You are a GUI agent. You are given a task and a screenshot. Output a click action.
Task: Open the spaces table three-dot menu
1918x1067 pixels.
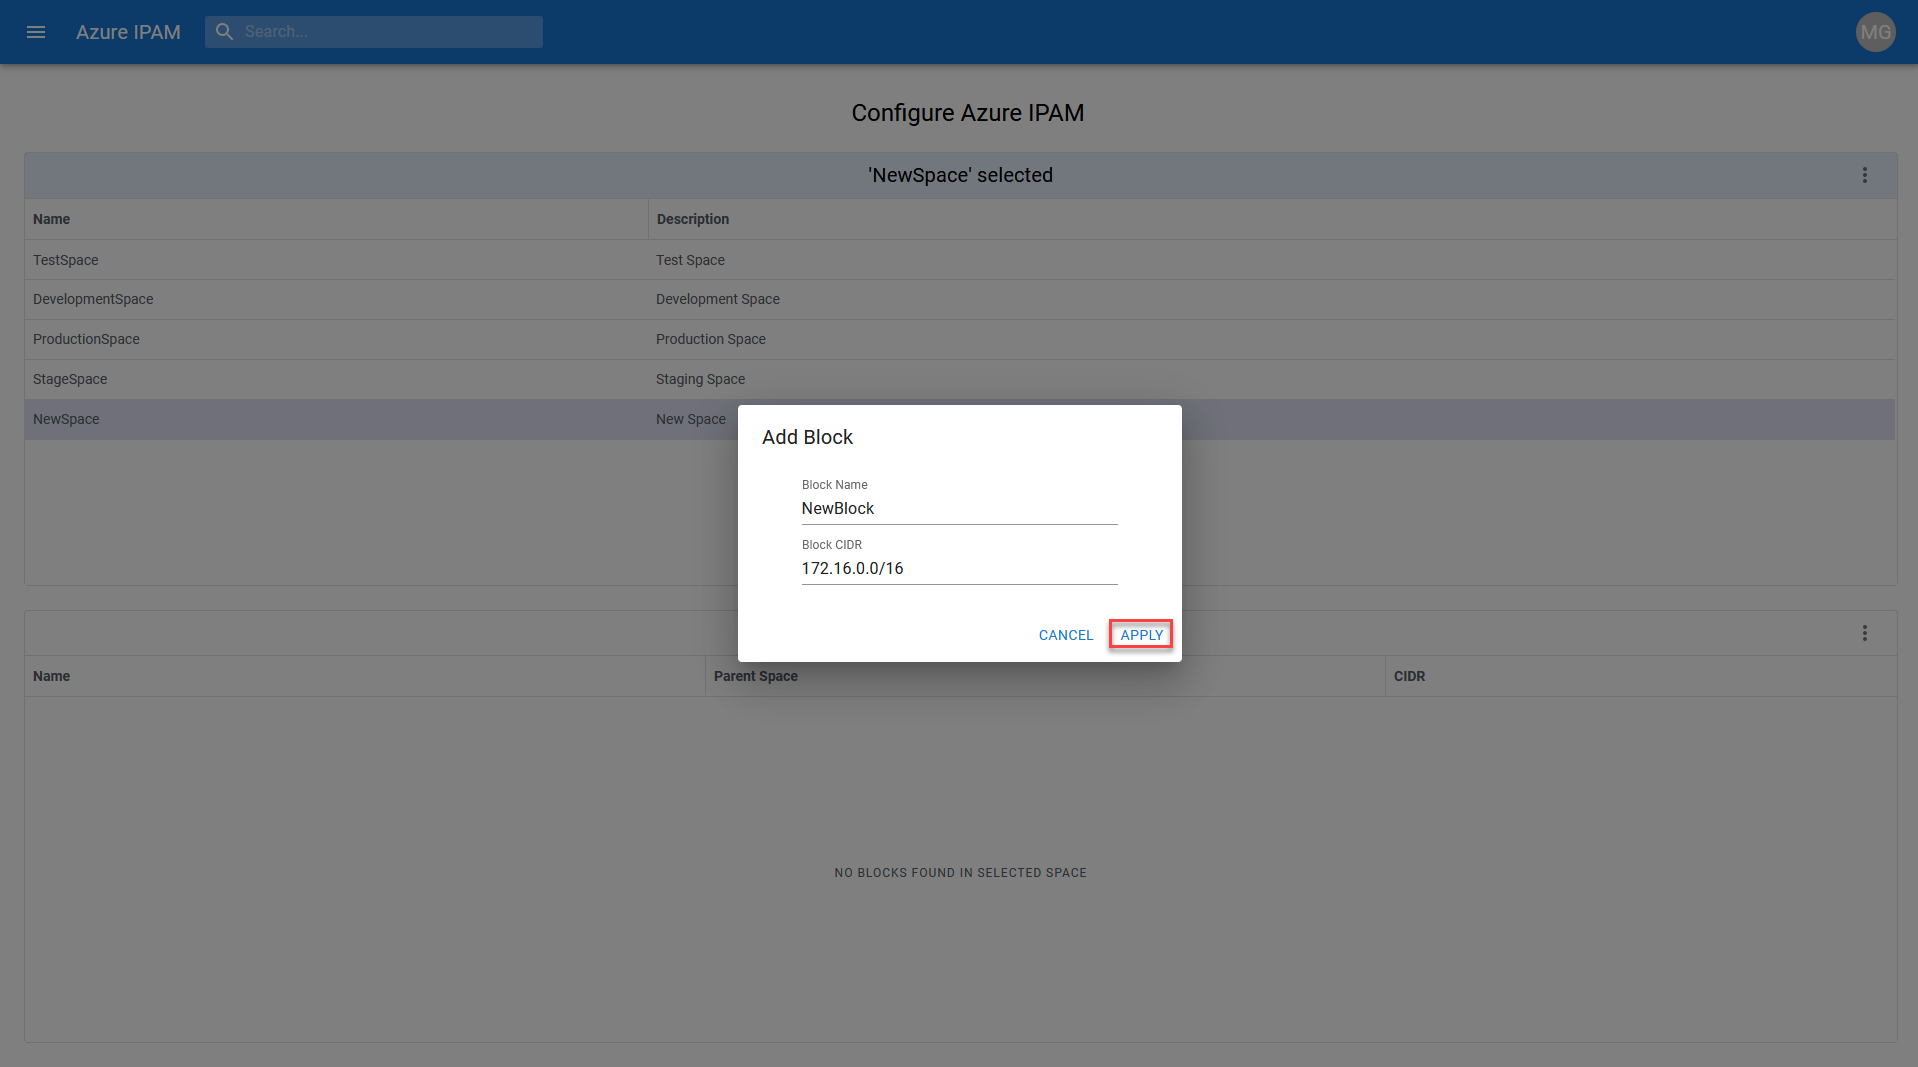click(x=1864, y=175)
